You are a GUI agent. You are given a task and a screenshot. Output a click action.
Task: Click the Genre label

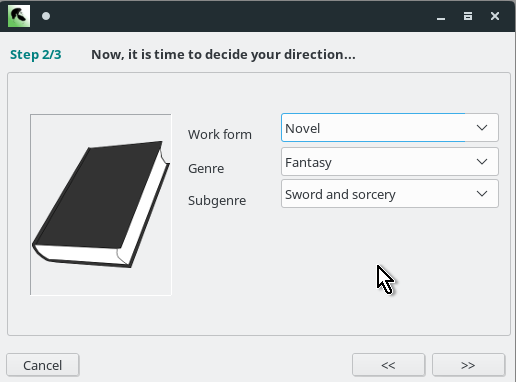click(x=206, y=168)
